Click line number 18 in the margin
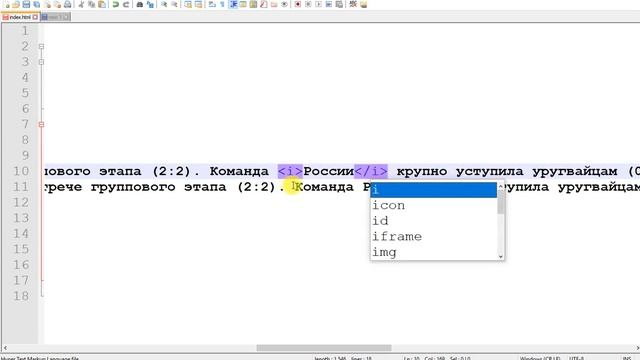The height and width of the screenshot is (360, 640). pyautogui.click(x=21, y=296)
